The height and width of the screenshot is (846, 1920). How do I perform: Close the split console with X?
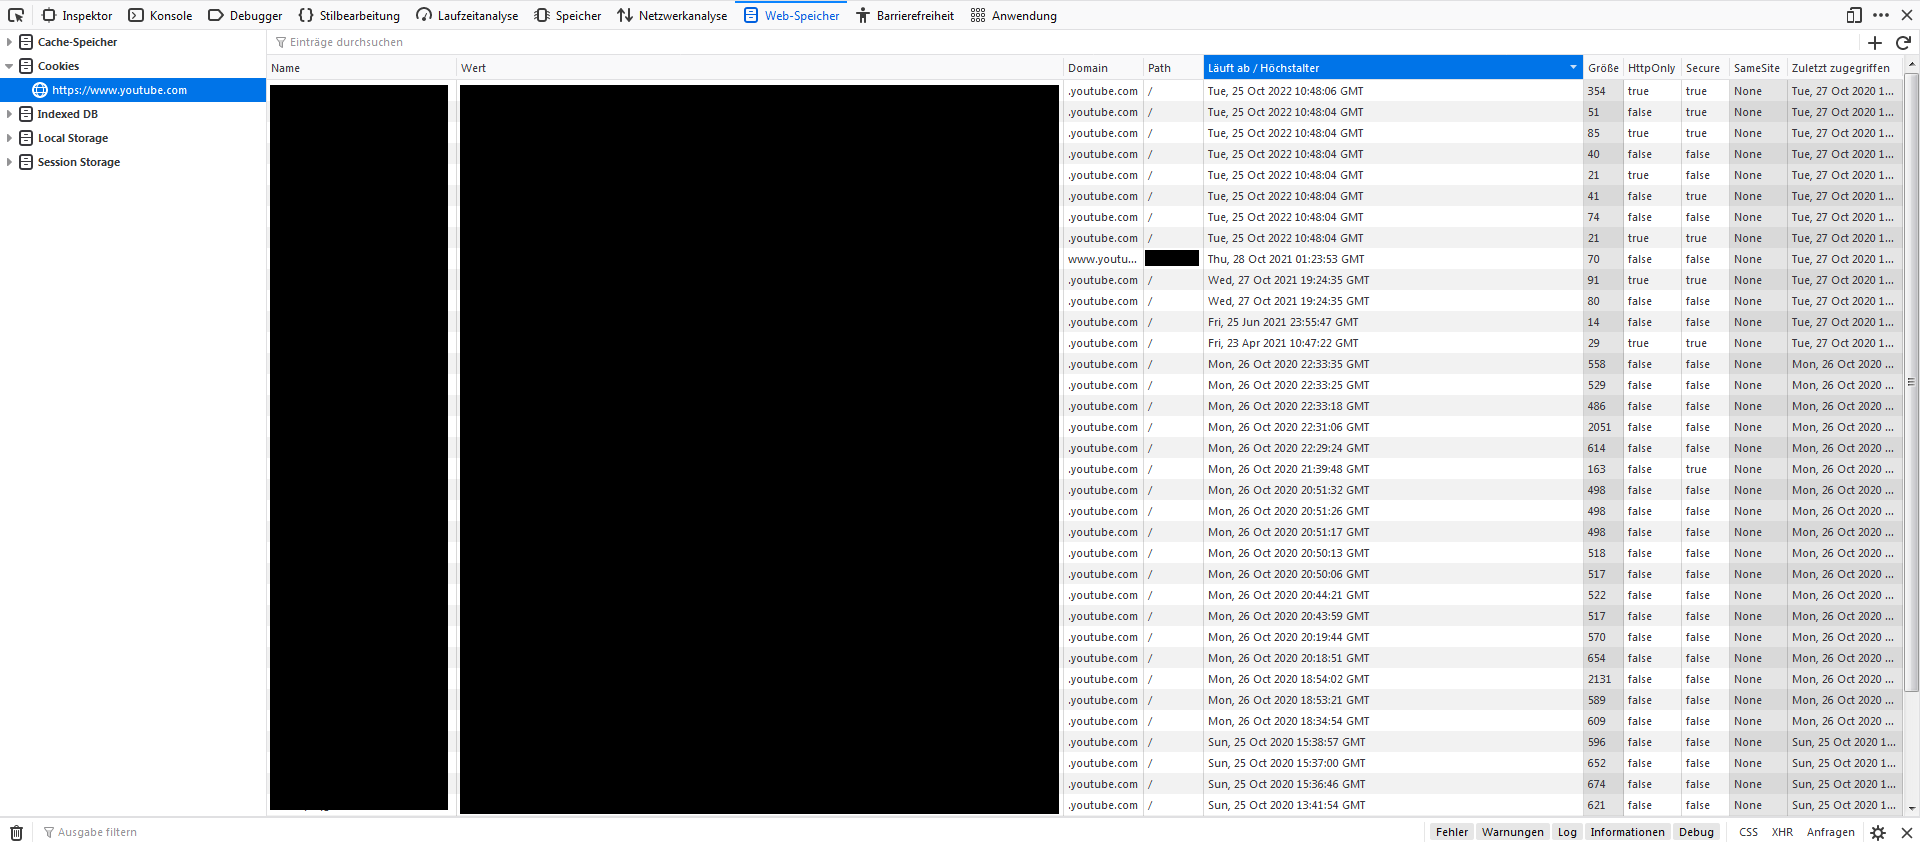tap(1906, 832)
